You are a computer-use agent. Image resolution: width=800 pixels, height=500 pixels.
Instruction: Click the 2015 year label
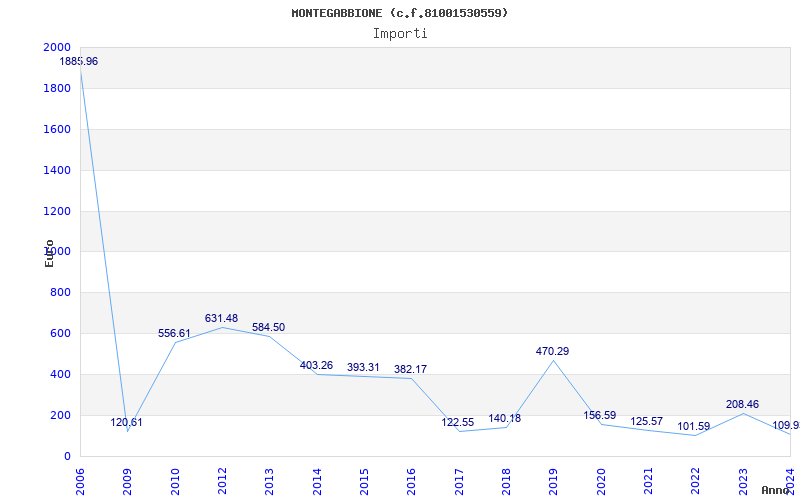pos(364,482)
